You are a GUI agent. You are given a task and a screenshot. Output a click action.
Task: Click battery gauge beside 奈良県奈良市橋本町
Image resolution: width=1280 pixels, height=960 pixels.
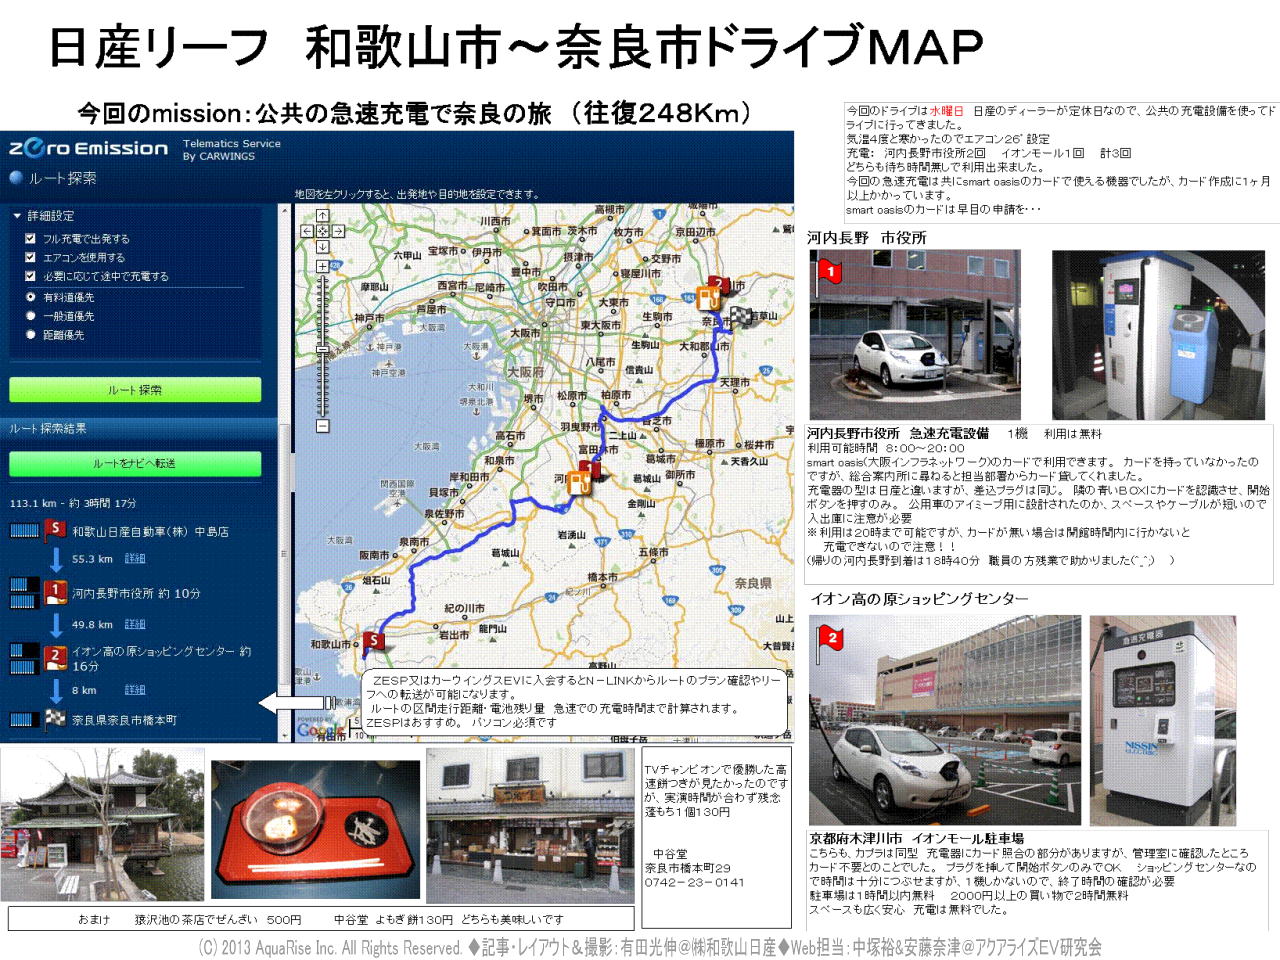click(x=24, y=719)
